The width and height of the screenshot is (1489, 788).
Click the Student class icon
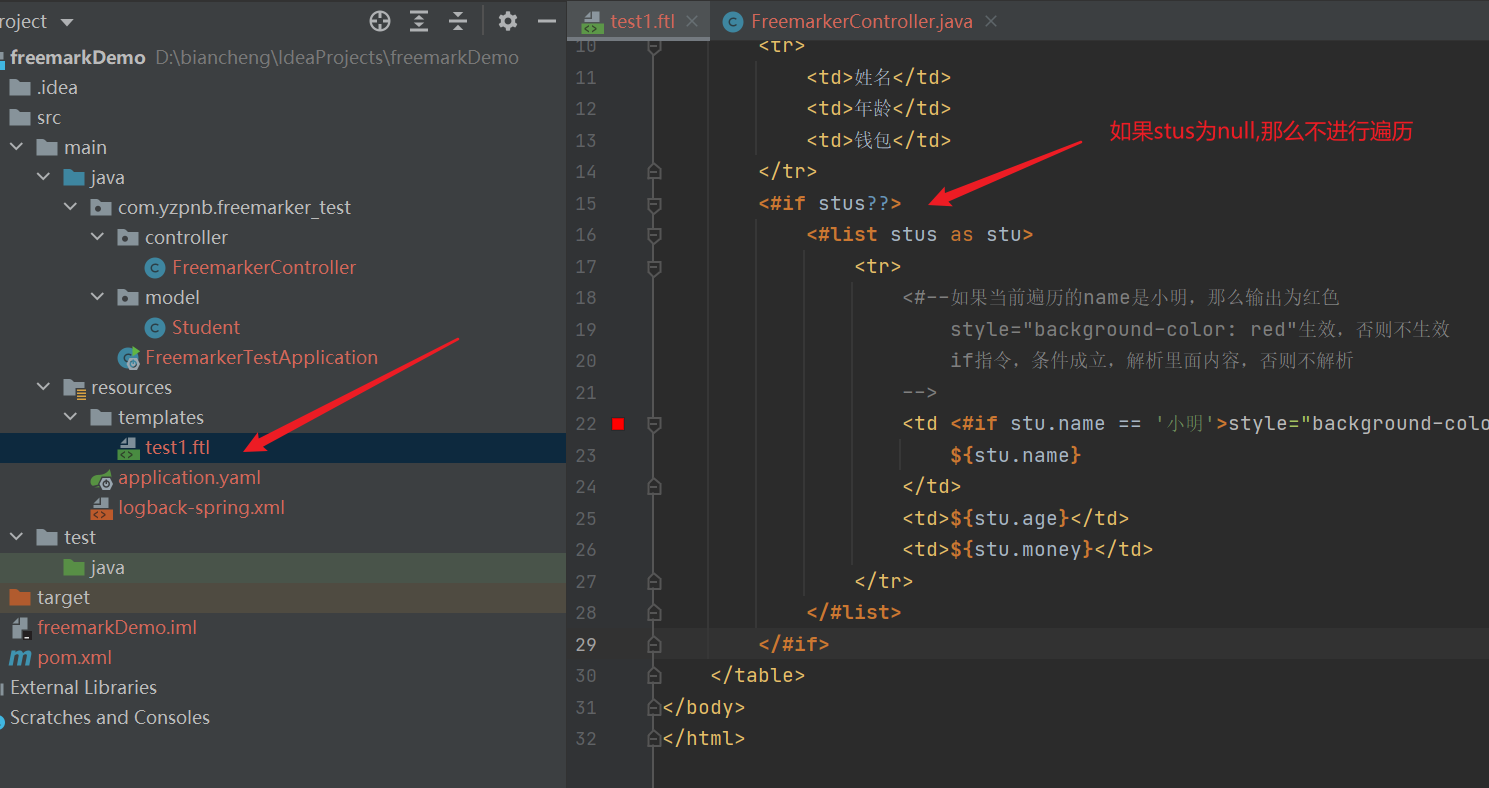point(155,327)
